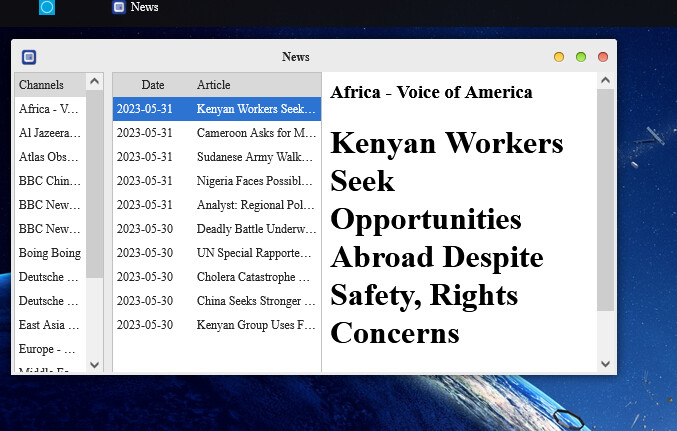This screenshot has width=677, height=431.
Task: Click the News app icon in window titlebar
Action: point(29,57)
